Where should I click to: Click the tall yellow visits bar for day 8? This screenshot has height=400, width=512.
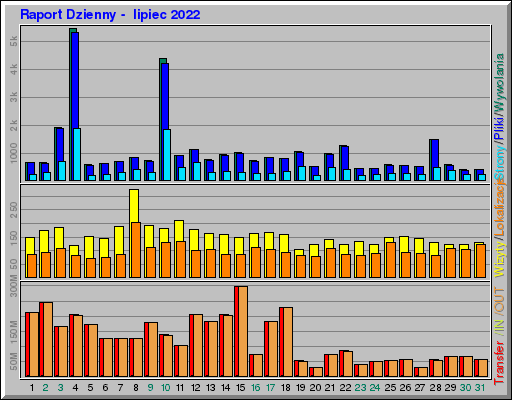coord(134,206)
